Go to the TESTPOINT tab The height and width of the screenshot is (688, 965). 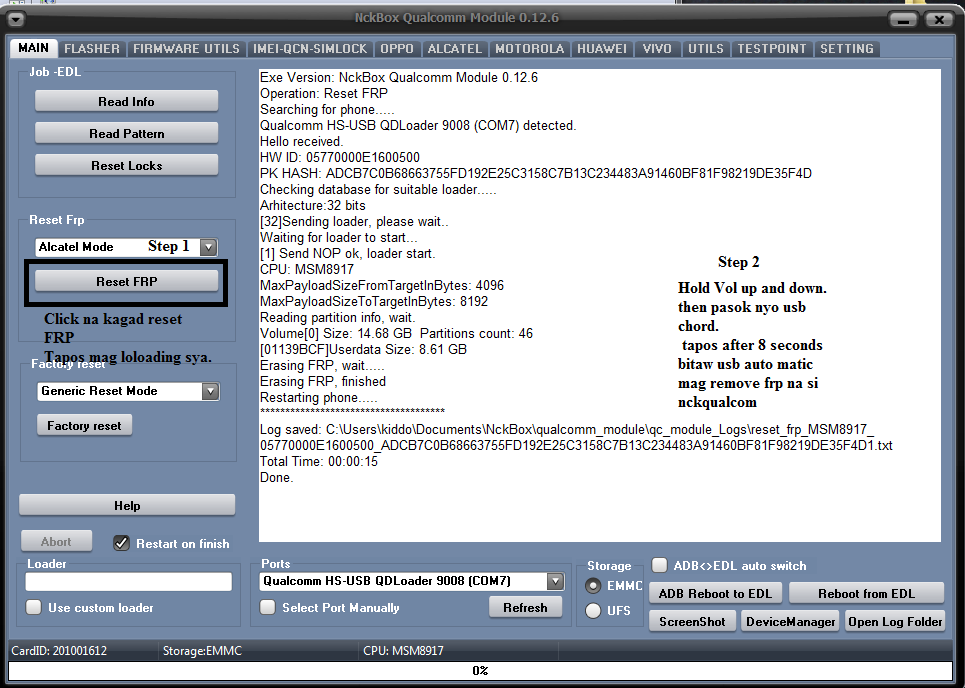point(772,49)
